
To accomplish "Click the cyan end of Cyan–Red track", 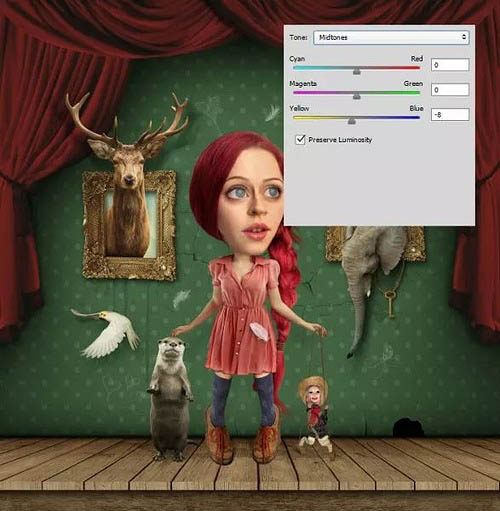I will [x=296, y=68].
